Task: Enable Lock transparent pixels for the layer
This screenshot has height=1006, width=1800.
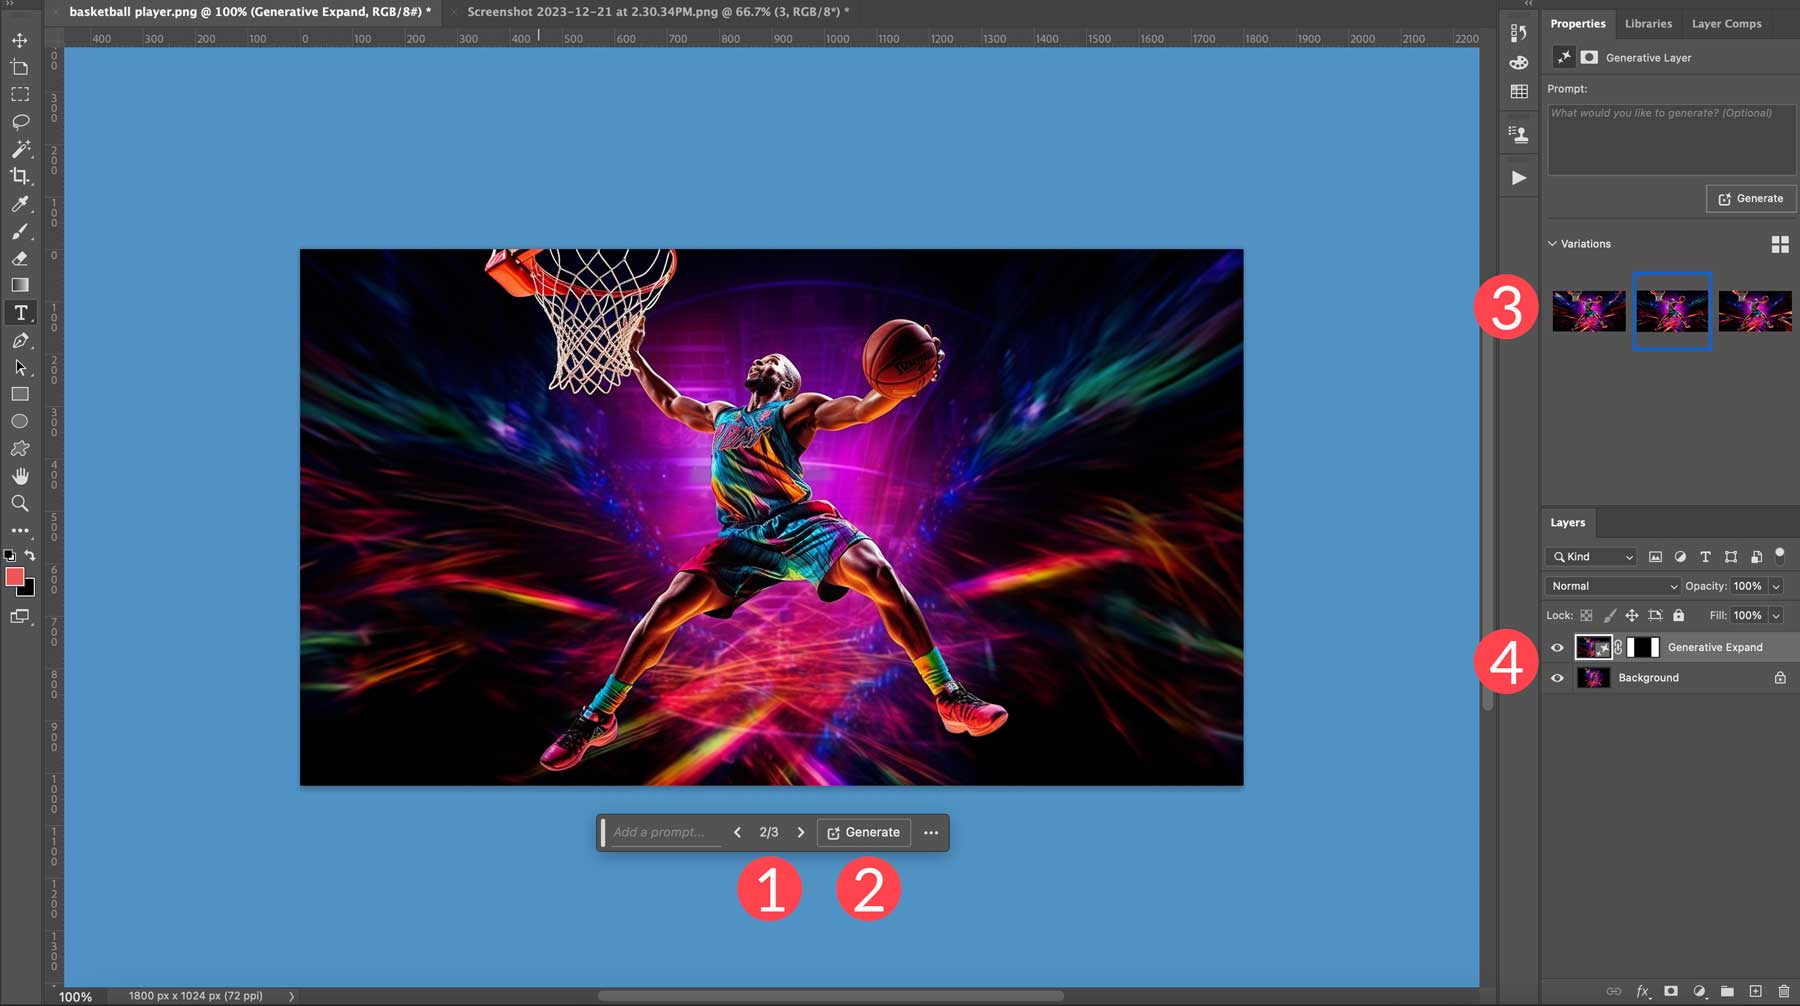Action: [x=1586, y=616]
